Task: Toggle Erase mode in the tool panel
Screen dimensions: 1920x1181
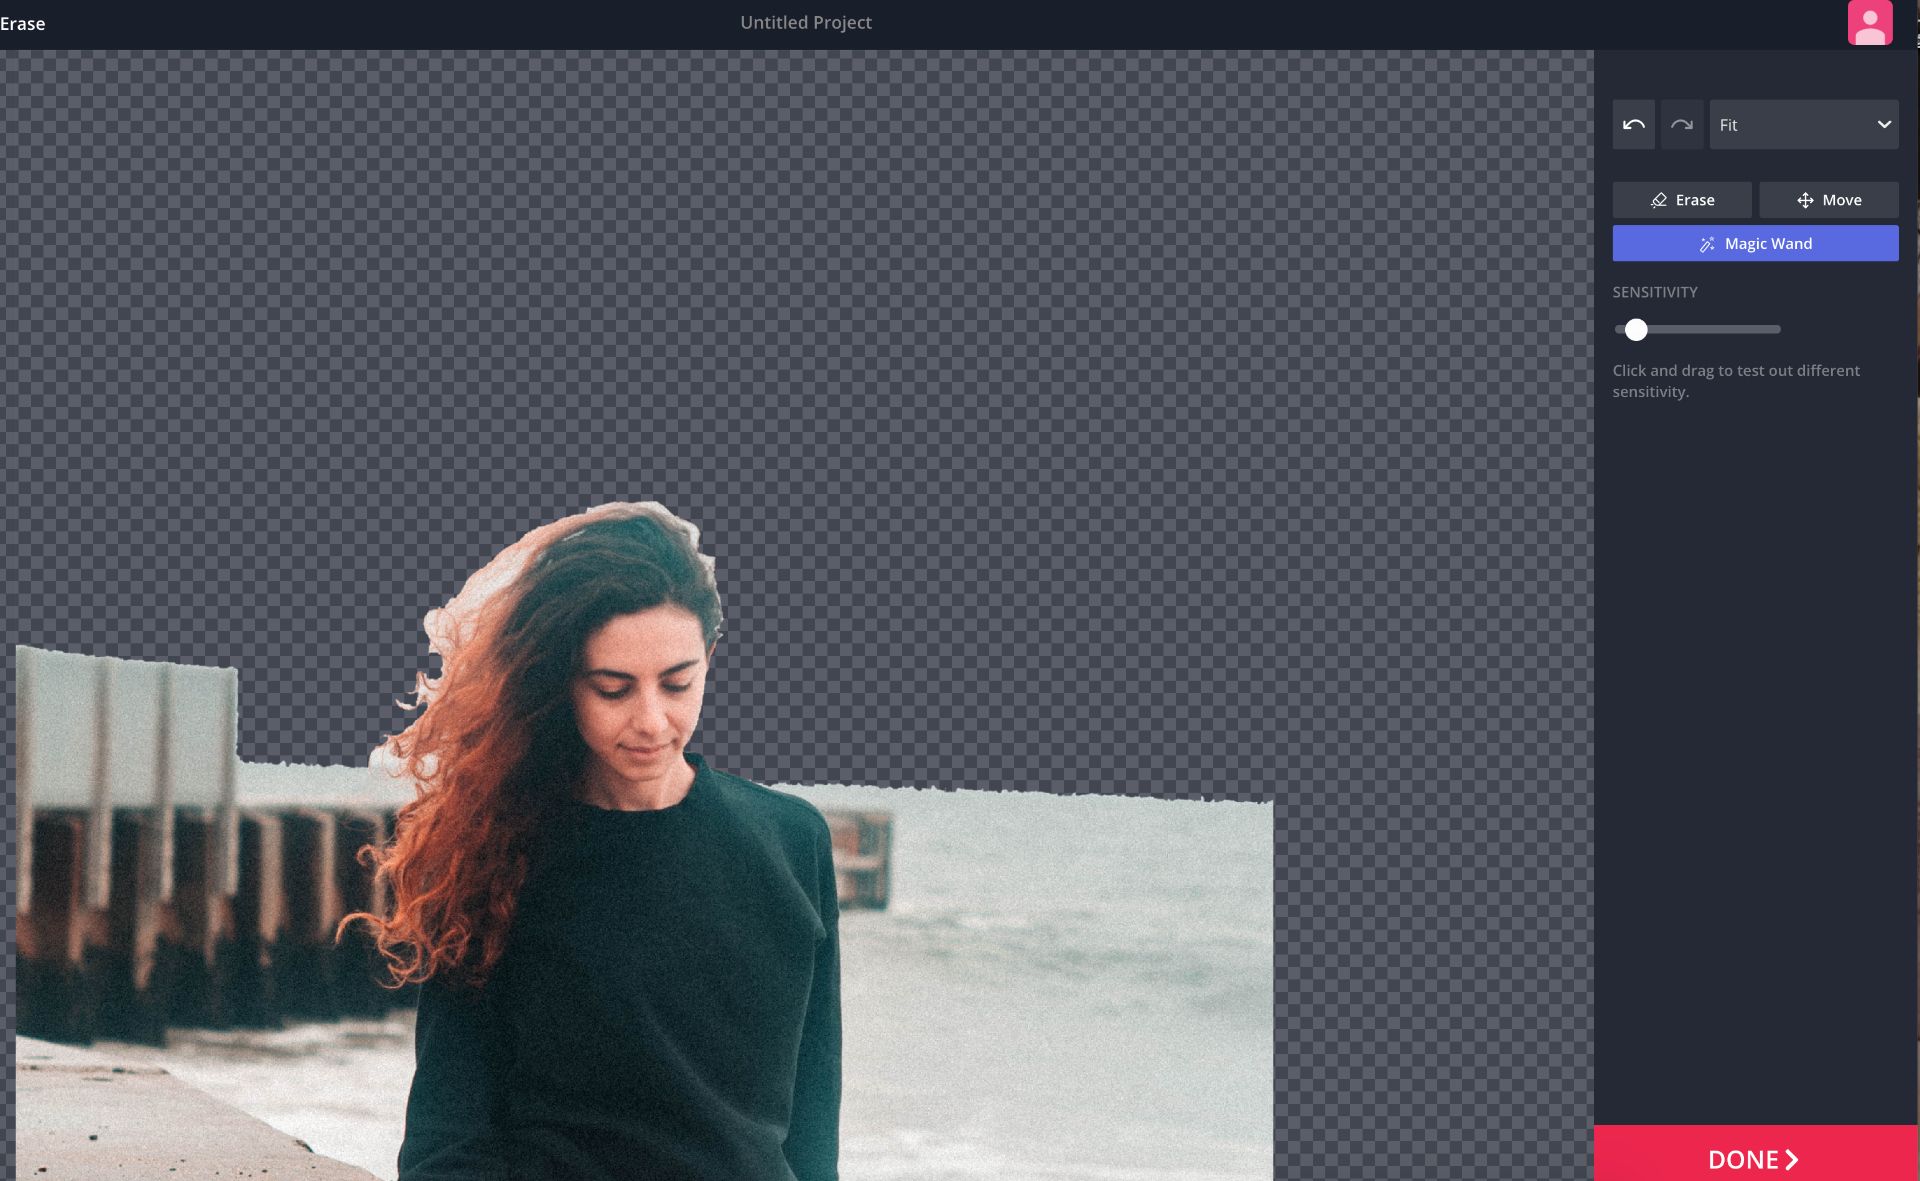Action: [x=1681, y=200]
